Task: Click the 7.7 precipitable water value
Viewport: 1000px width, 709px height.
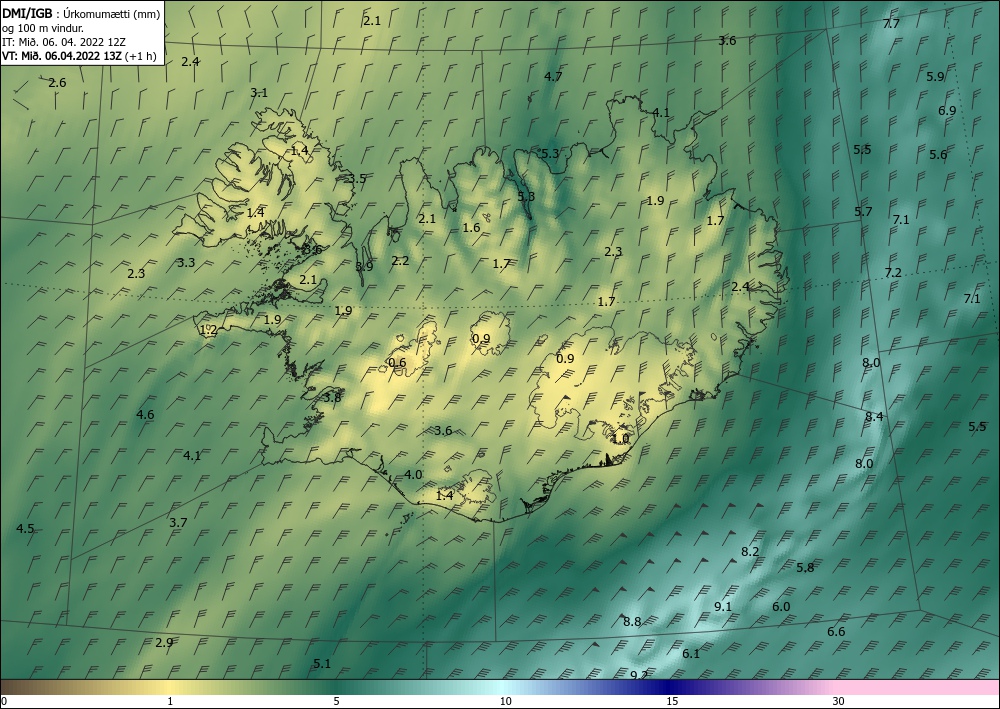Action: coord(891,24)
